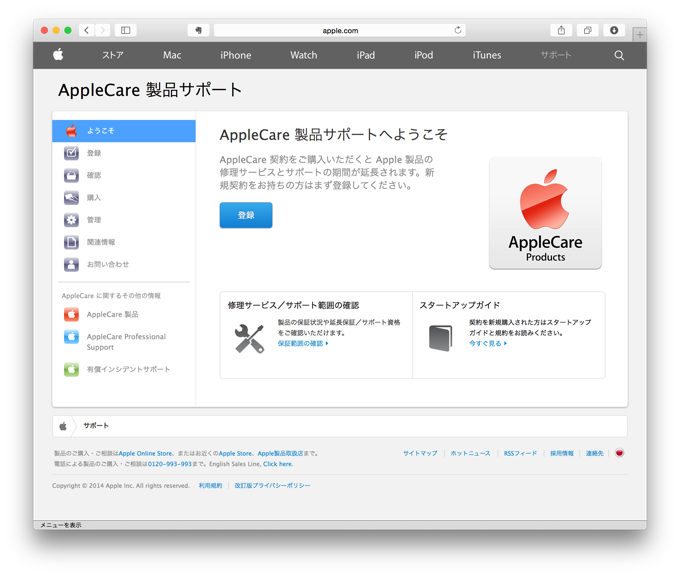Click the blue AppleCare Professional Support icon
This screenshot has width=680, height=577.
pos(72,337)
